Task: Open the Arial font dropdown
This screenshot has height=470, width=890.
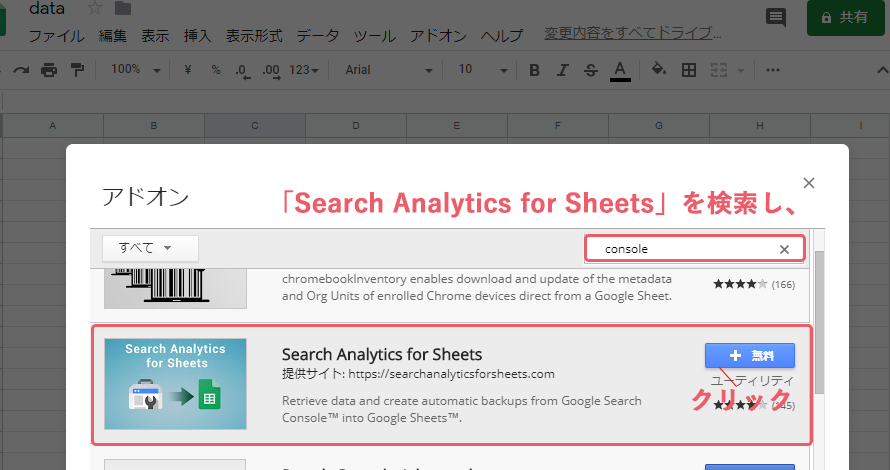Action: pos(389,70)
